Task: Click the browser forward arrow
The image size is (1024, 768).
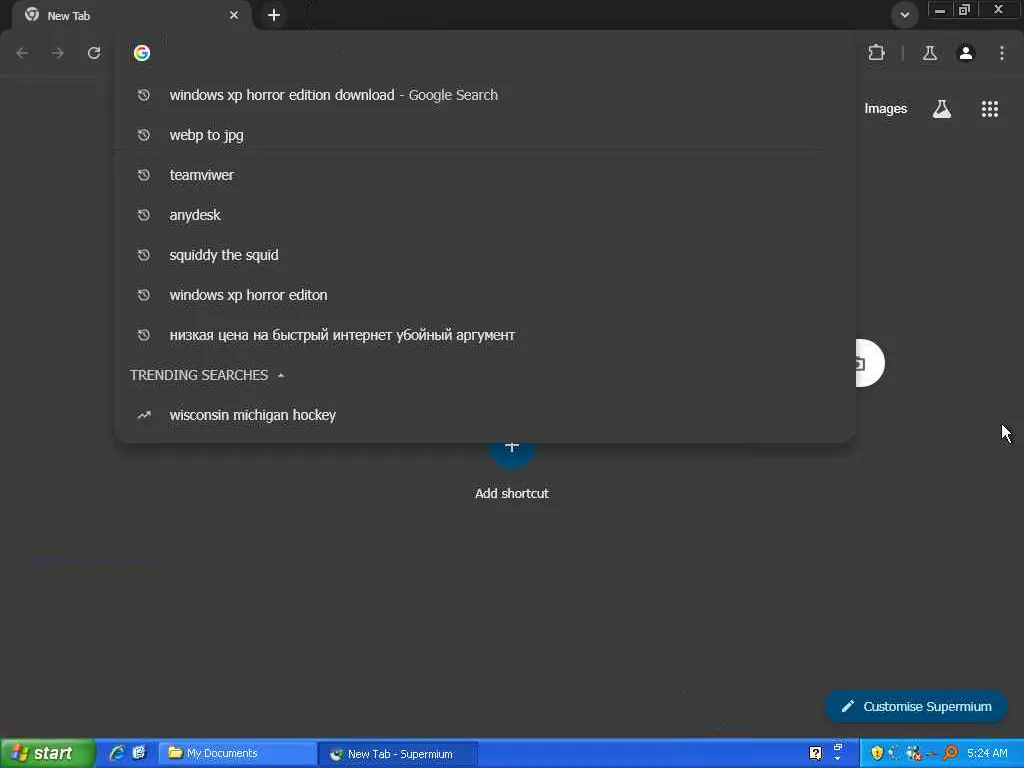Action: pyautogui.click(x=58, y=53)
